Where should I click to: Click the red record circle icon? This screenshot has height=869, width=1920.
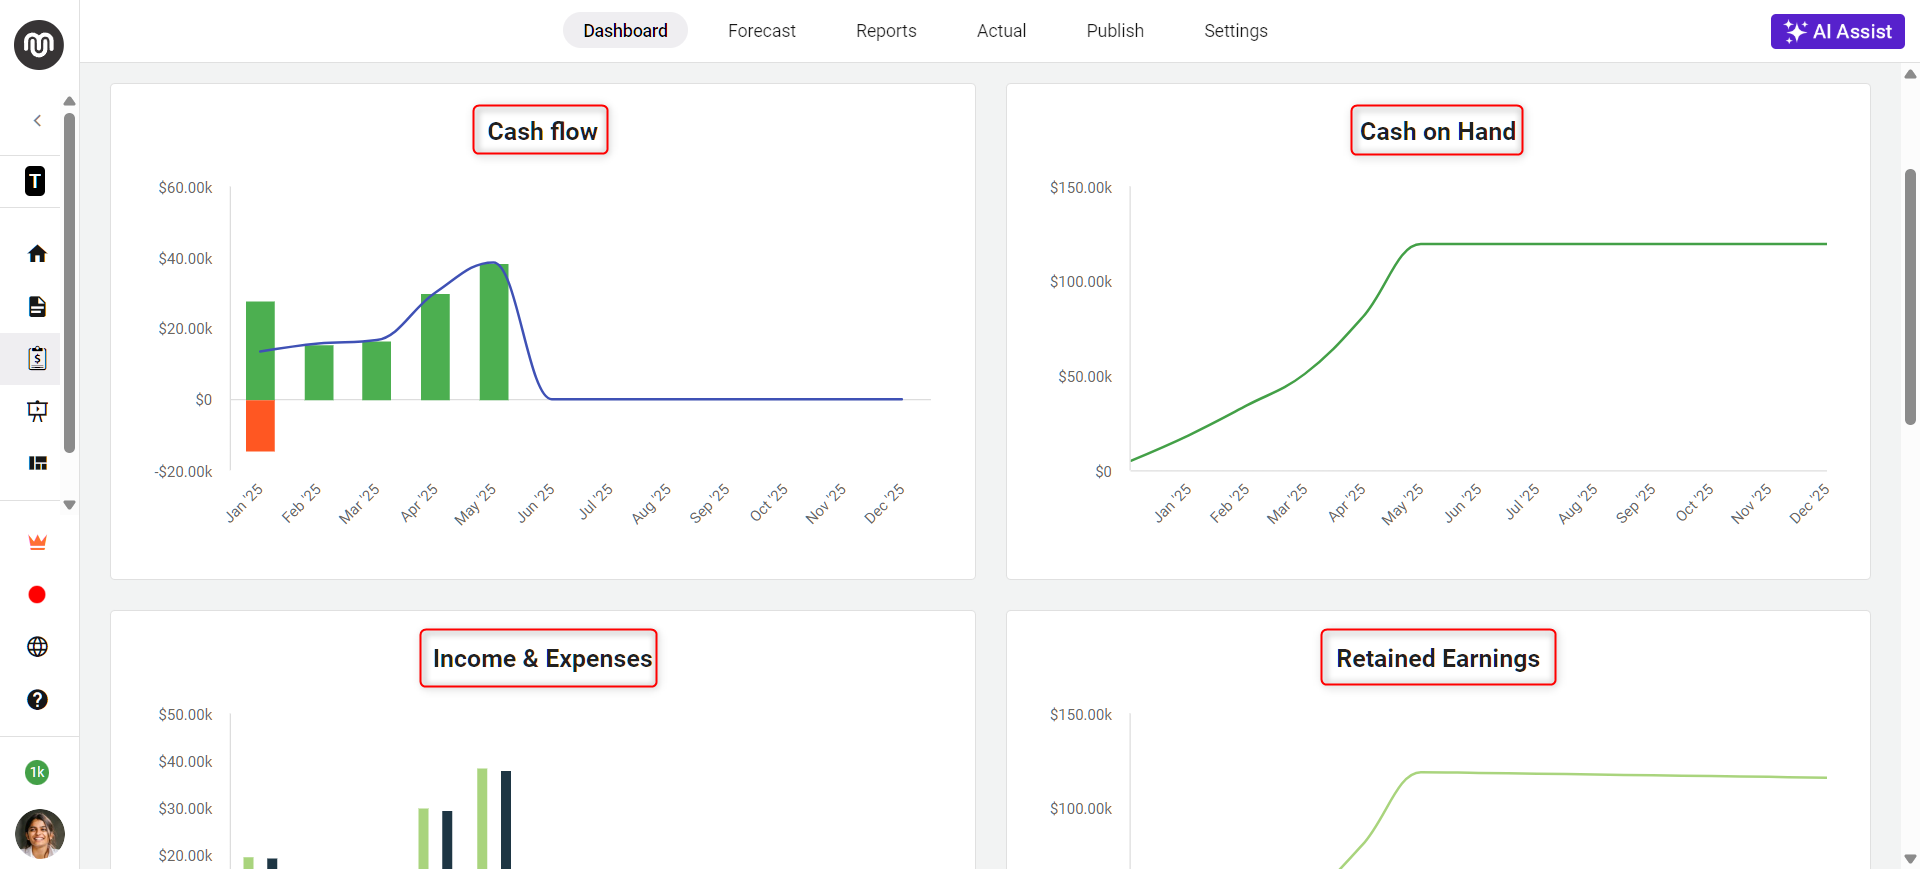click(x=37, y=595)
